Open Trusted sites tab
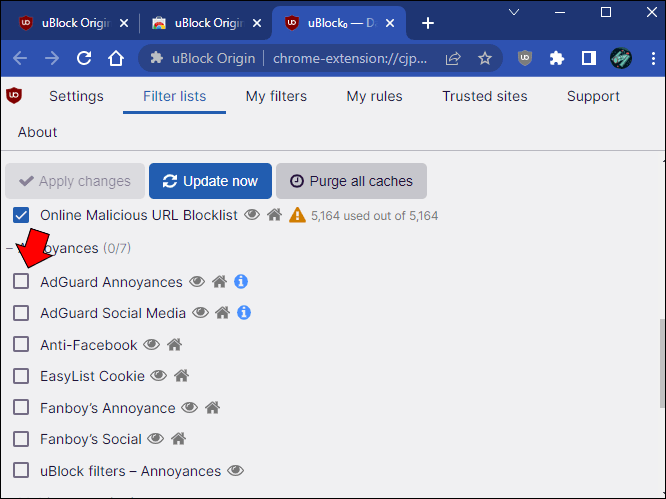Screen dimensions: 666x499 (x=485, y=96)
